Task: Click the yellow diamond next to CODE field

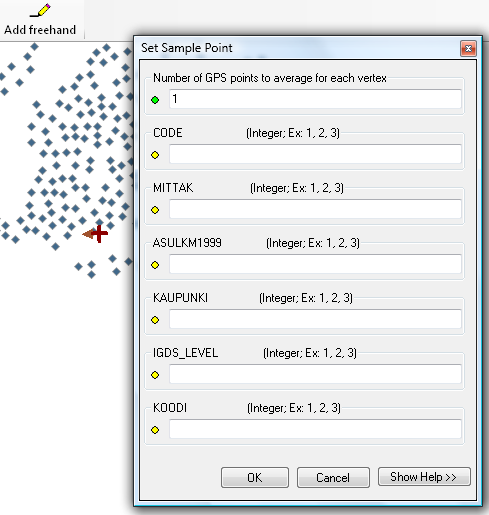Action: coord(155,155)
